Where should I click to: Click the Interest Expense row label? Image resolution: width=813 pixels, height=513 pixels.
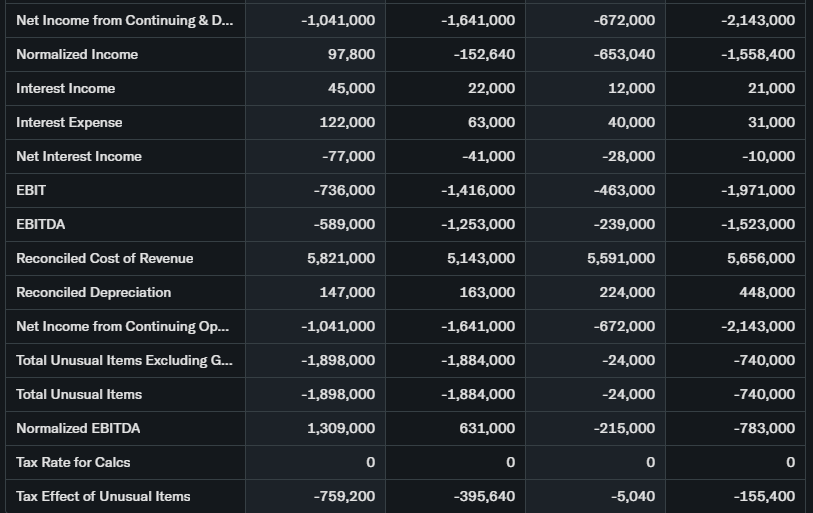(x=69, y=122)
